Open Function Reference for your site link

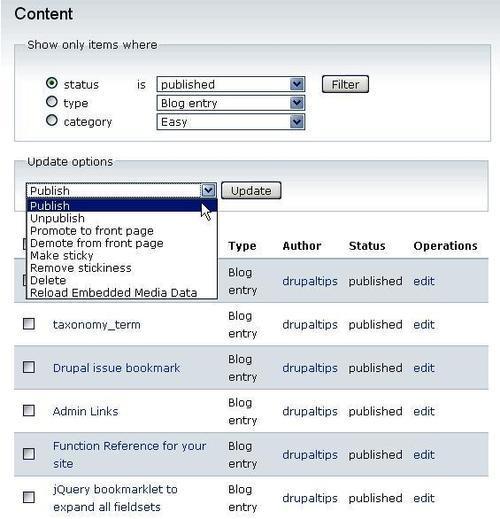coord(129,455)
